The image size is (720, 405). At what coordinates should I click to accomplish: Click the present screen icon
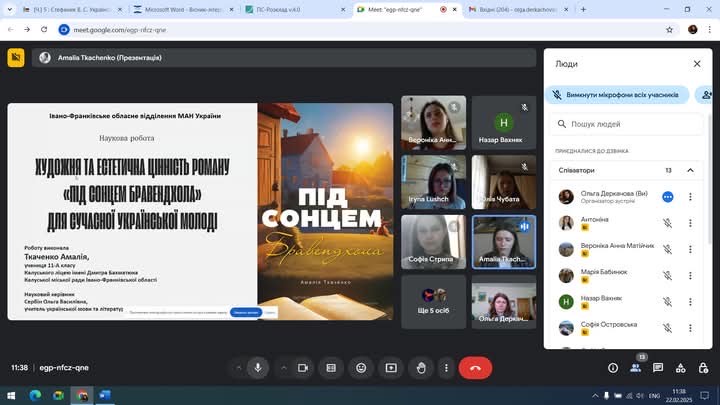(x=391, y=367)
